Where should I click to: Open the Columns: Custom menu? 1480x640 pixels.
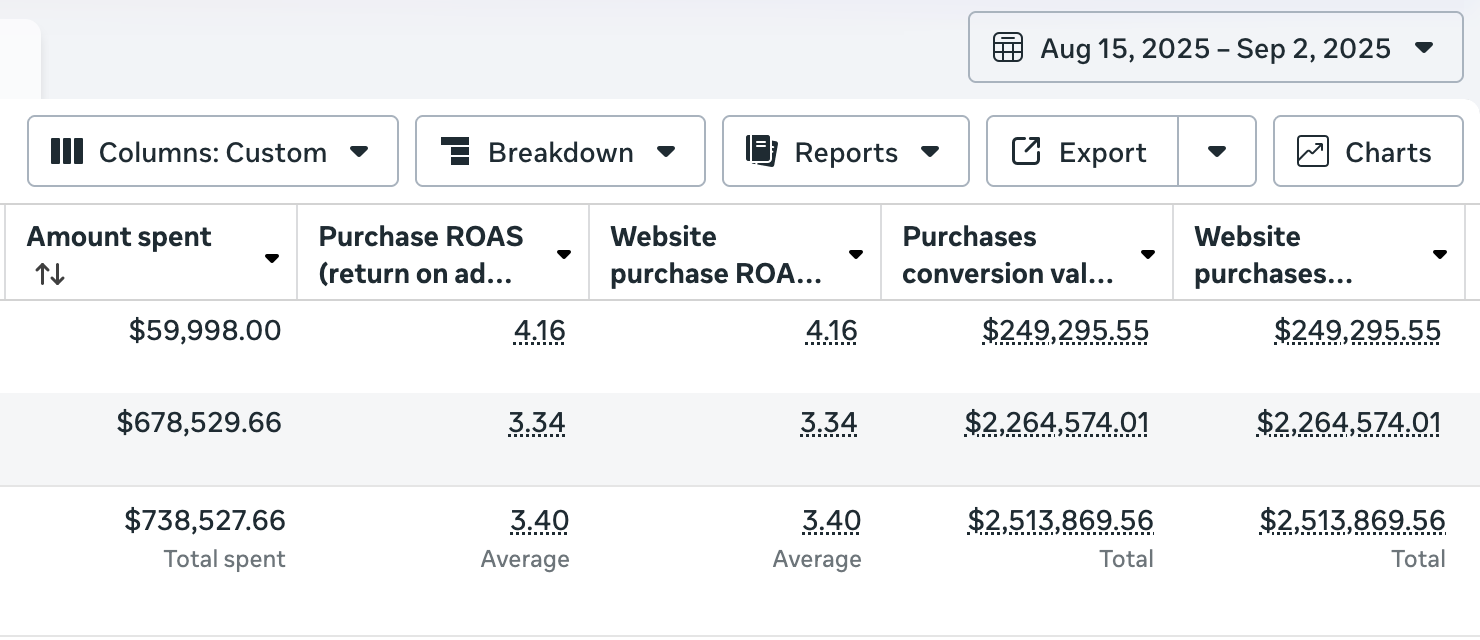pos(212,151)
